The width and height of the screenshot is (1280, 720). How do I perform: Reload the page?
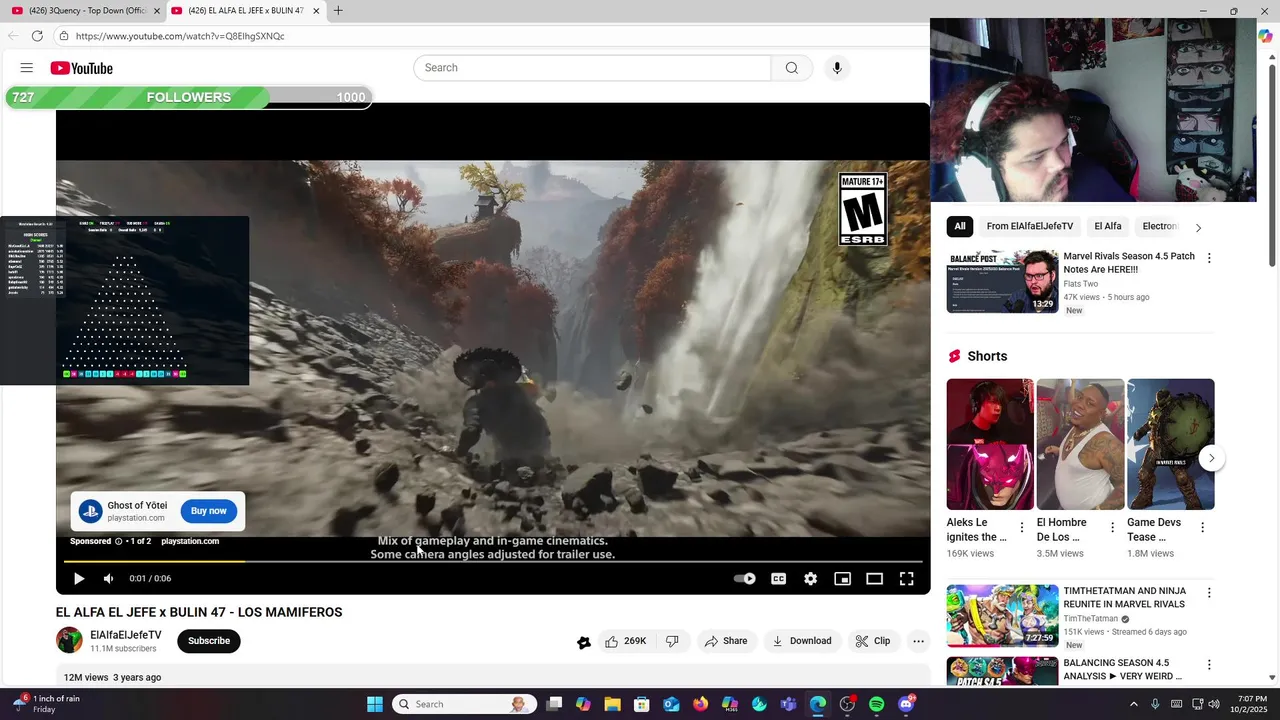click(x=37, y=36)
